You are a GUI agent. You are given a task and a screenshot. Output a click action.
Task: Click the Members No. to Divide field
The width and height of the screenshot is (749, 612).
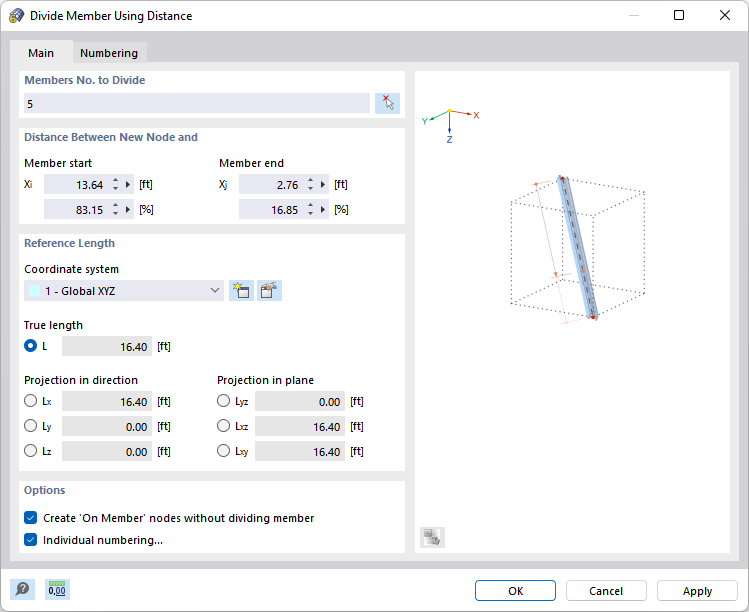point(197,103)
